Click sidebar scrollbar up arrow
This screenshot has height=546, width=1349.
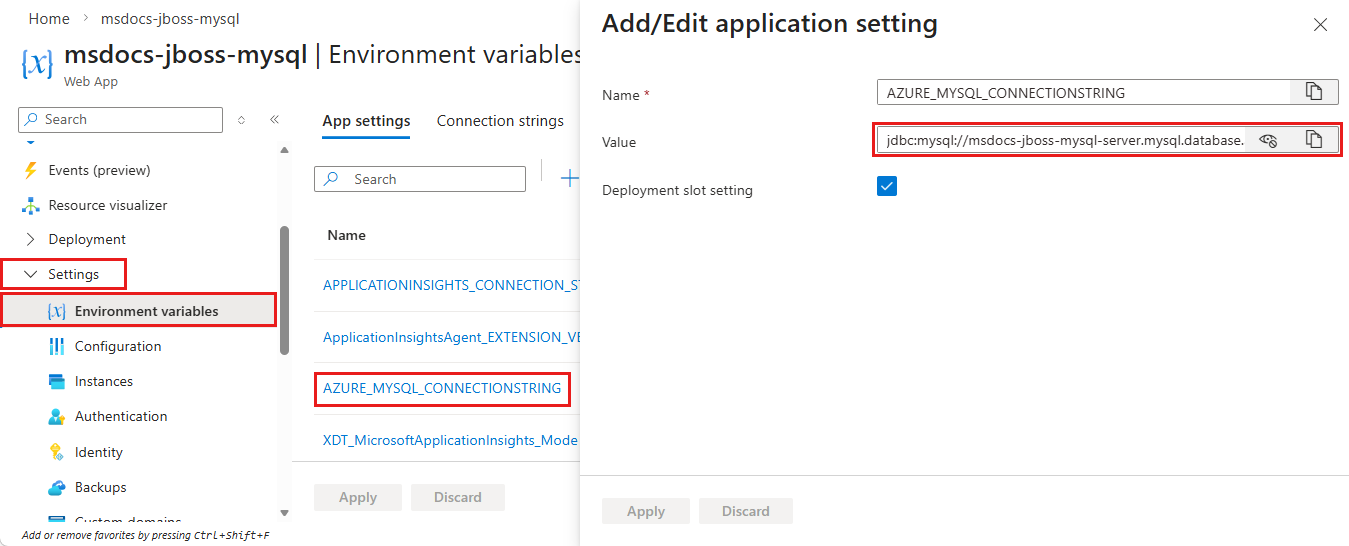[284, 150]
